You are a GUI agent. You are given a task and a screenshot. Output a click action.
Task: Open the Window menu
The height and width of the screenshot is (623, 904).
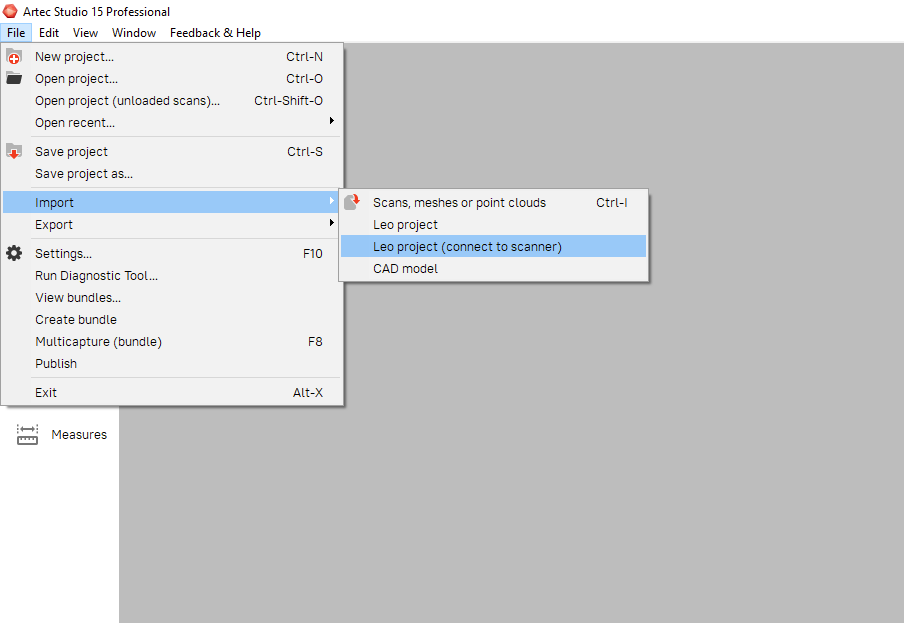[134, 33]
